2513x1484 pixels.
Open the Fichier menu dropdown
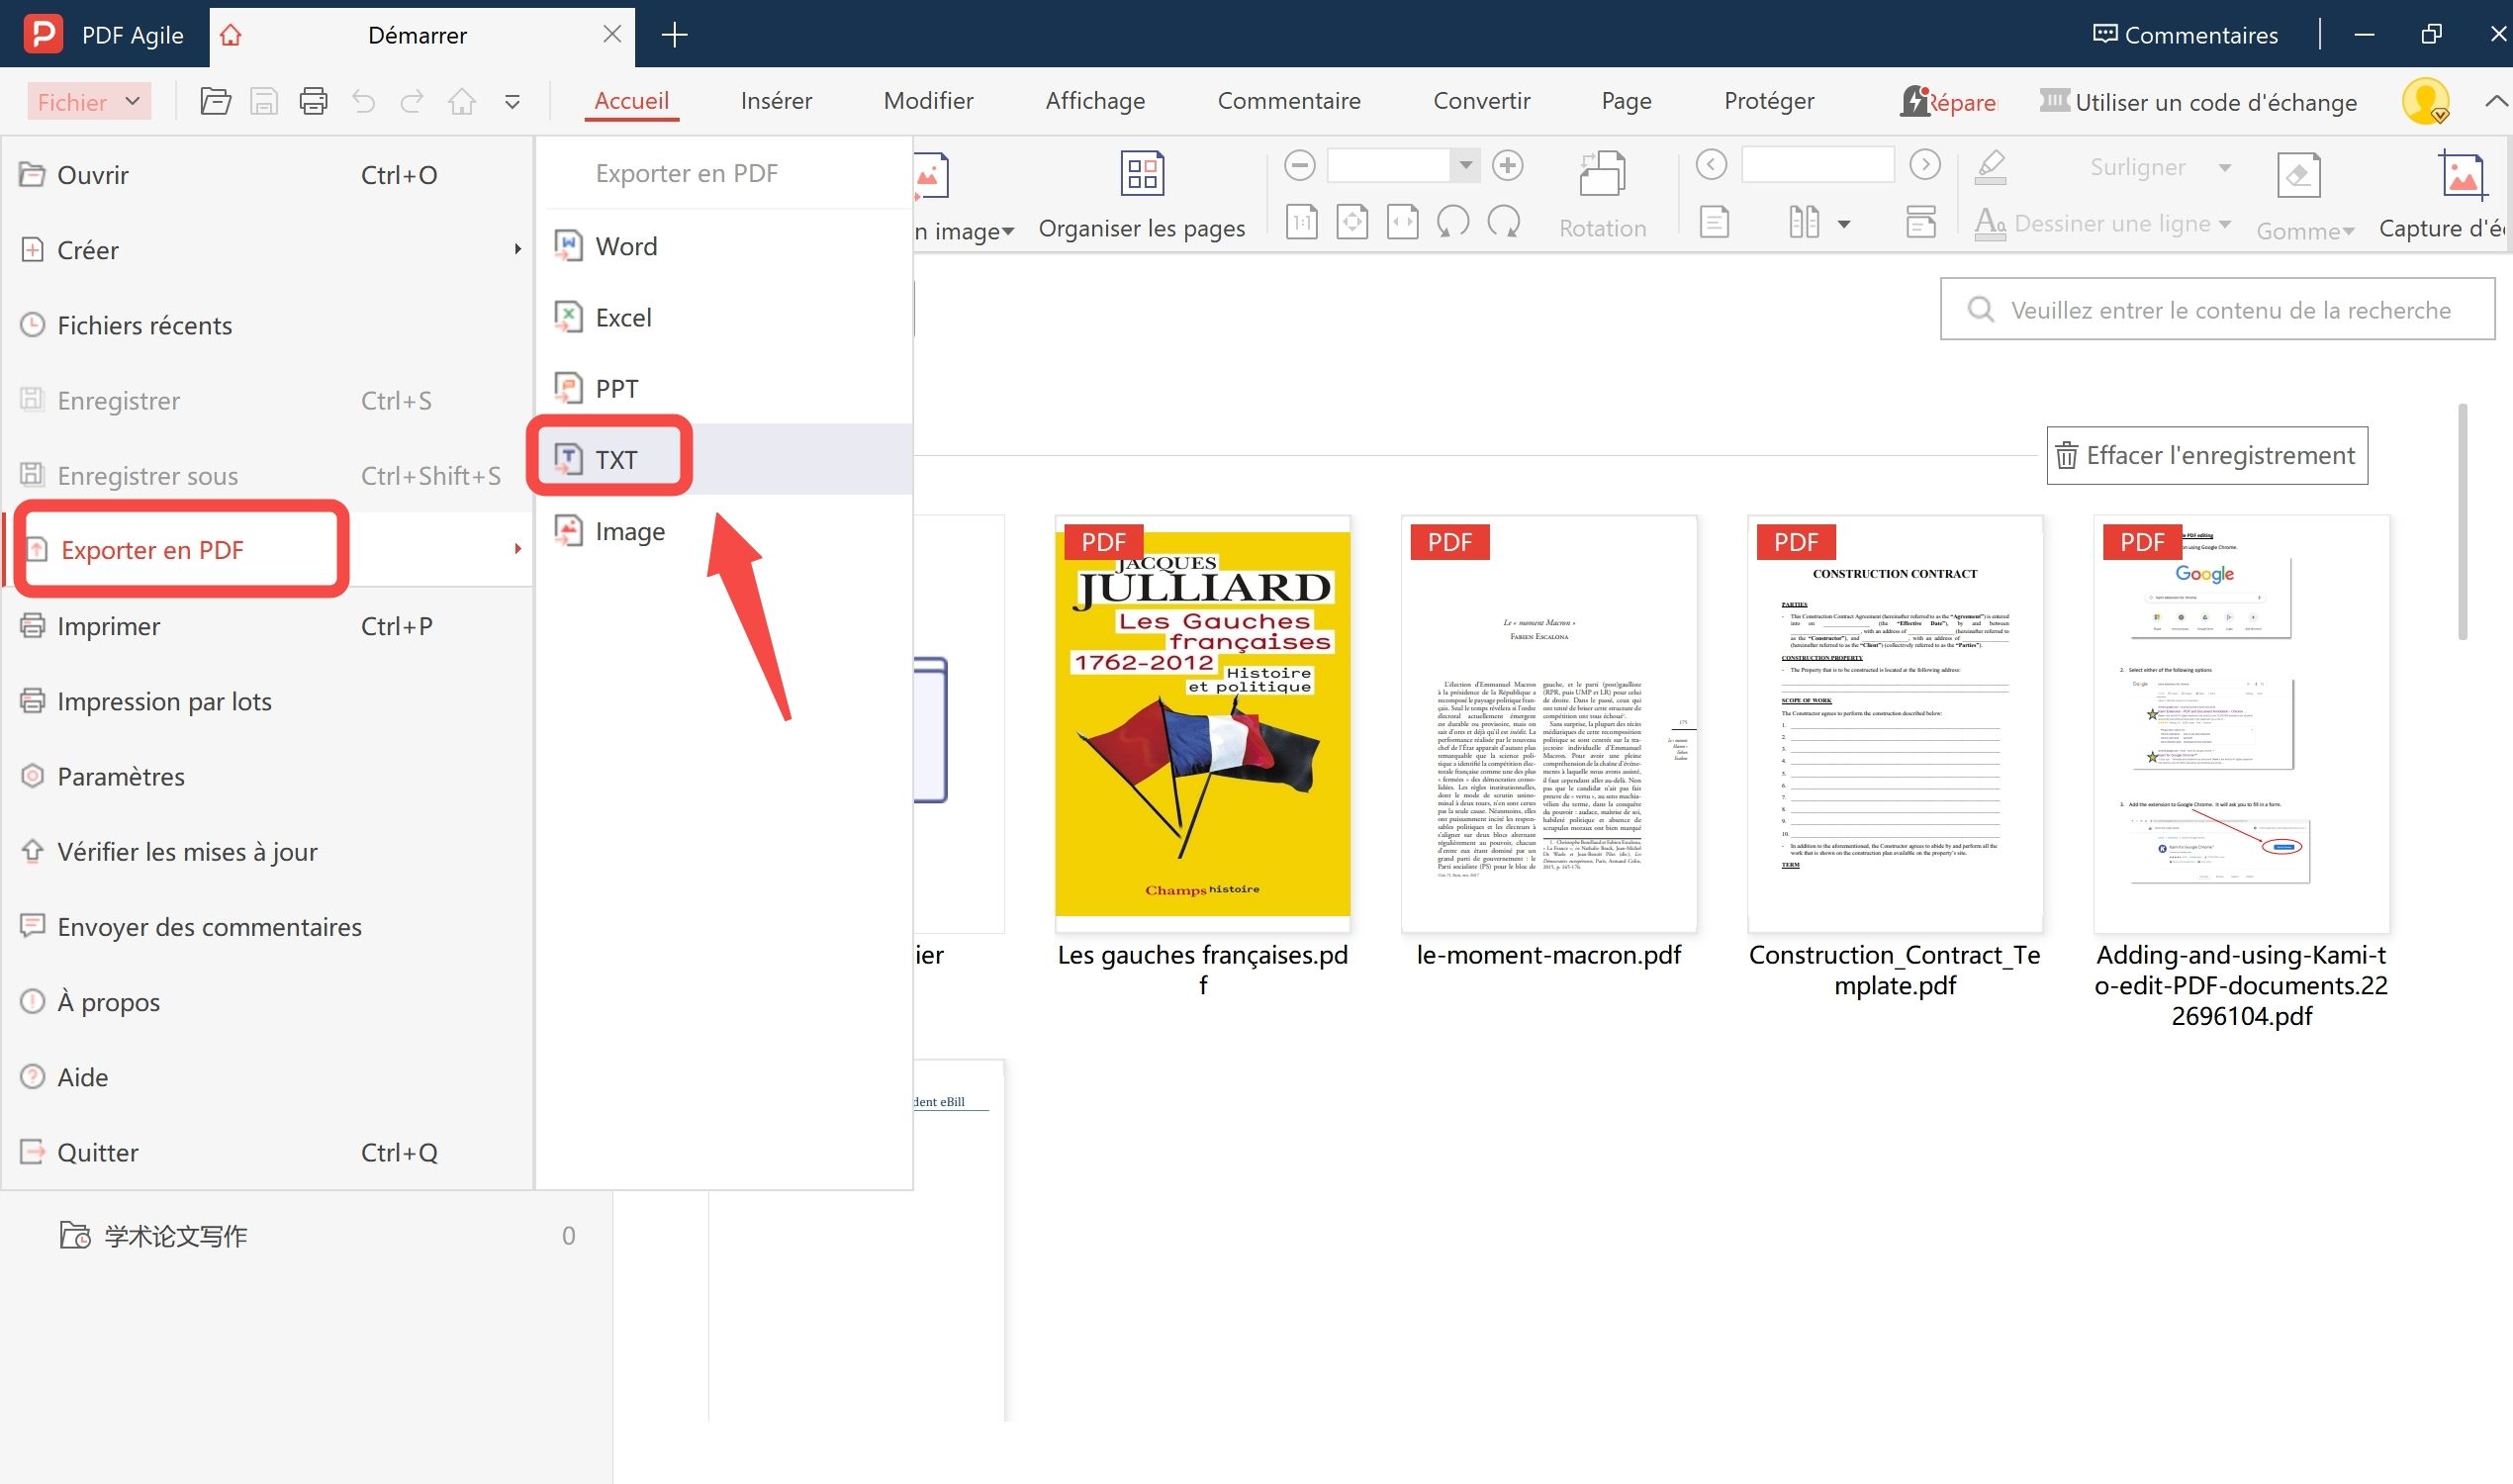[89, 101]
